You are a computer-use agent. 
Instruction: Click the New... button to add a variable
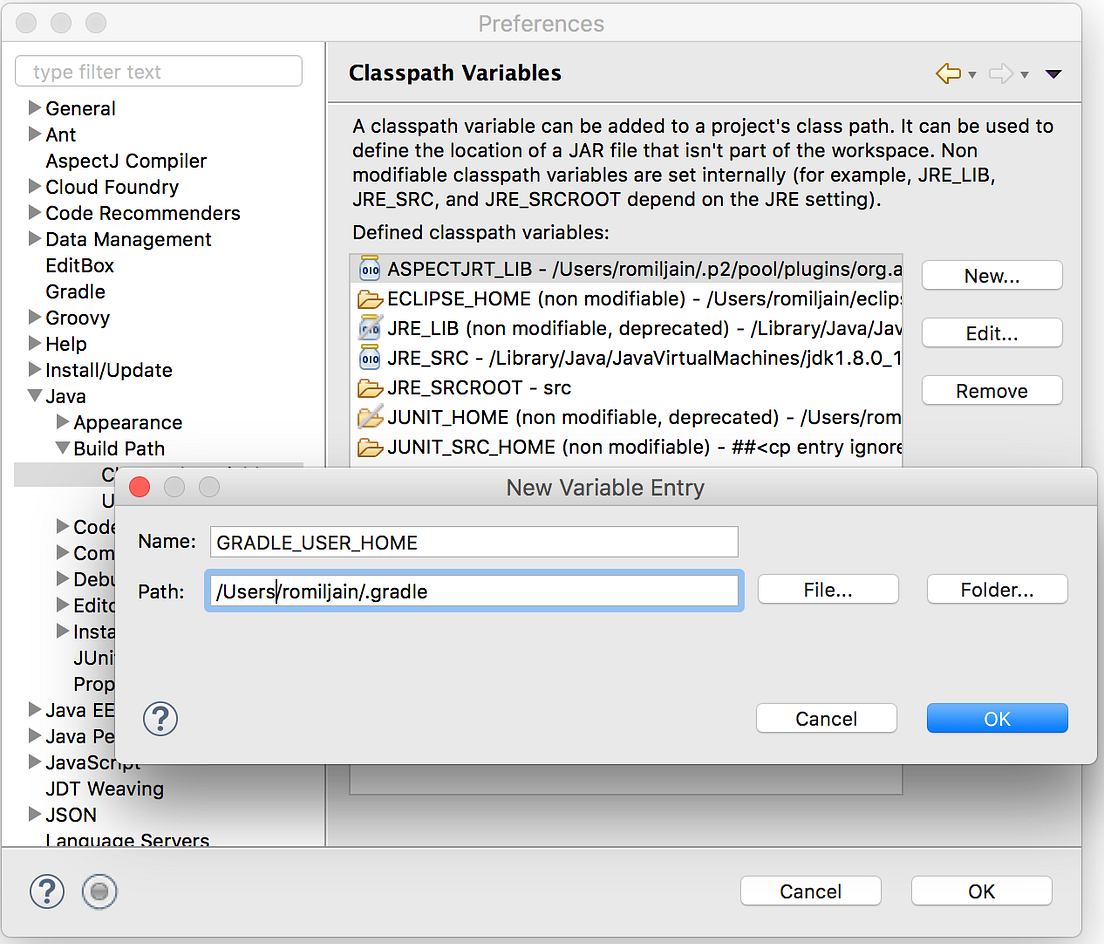coord(991,275)
